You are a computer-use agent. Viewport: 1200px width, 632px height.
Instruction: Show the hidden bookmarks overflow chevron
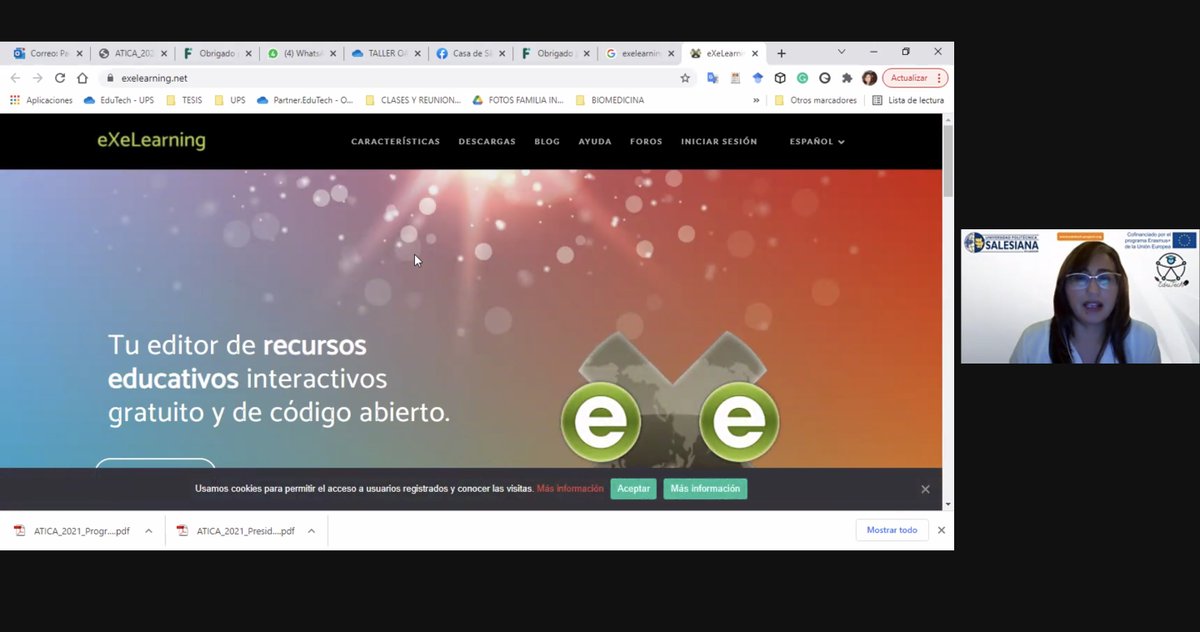756,100
